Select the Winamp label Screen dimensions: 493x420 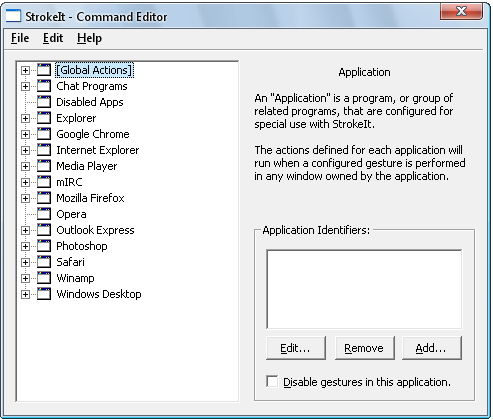pos(75,278)
